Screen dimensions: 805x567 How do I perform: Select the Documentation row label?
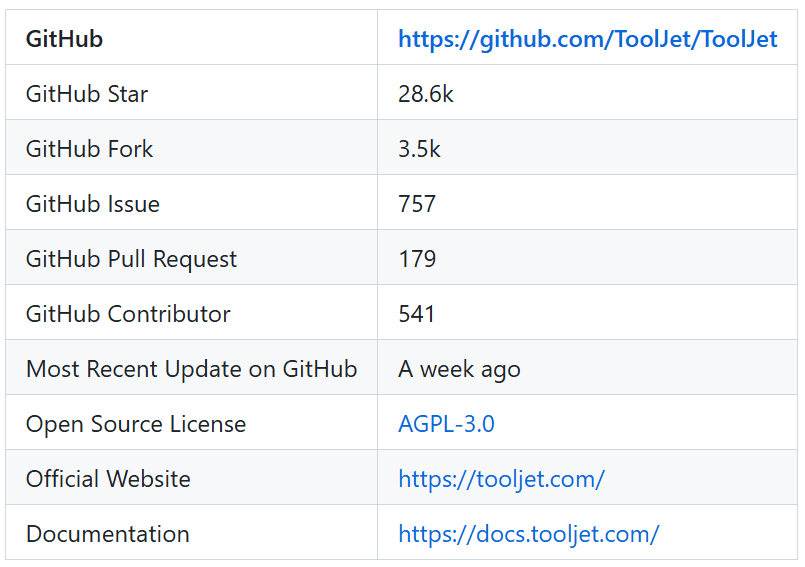tap(108, 534)
